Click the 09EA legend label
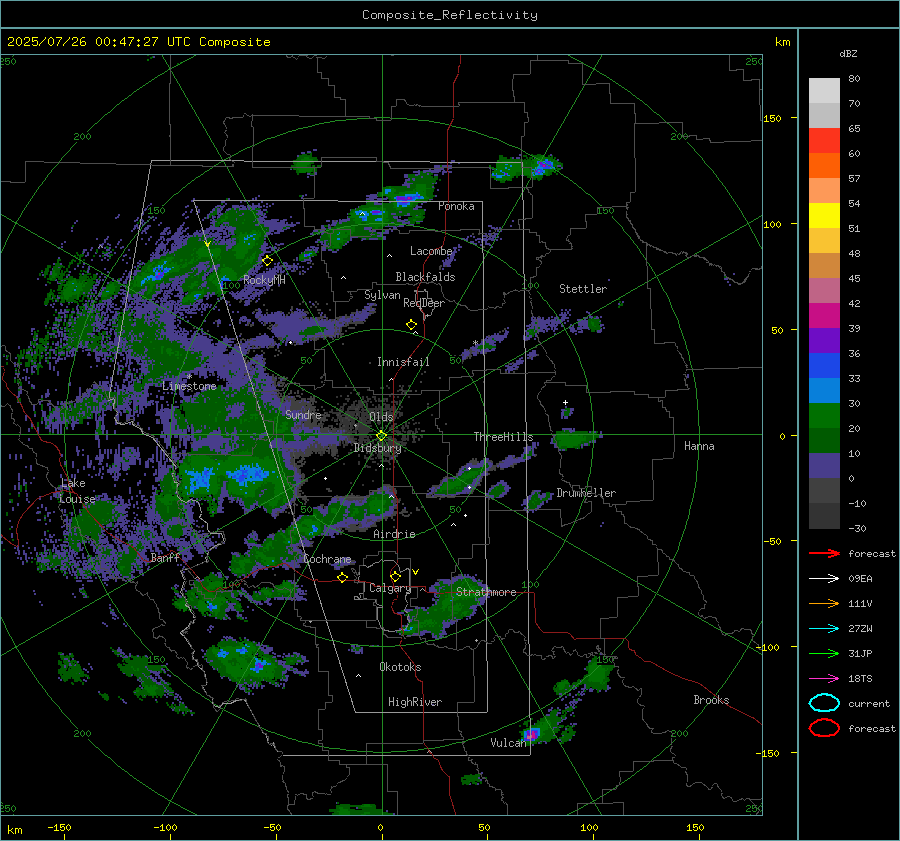This screenshot has width=900, height=841. (860, 579)
